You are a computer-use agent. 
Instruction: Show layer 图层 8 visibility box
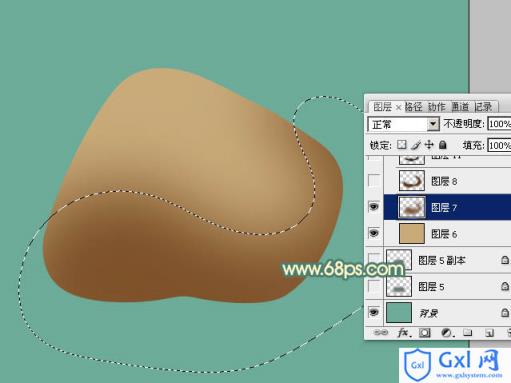pyautogui.click(x=374, y=181)
